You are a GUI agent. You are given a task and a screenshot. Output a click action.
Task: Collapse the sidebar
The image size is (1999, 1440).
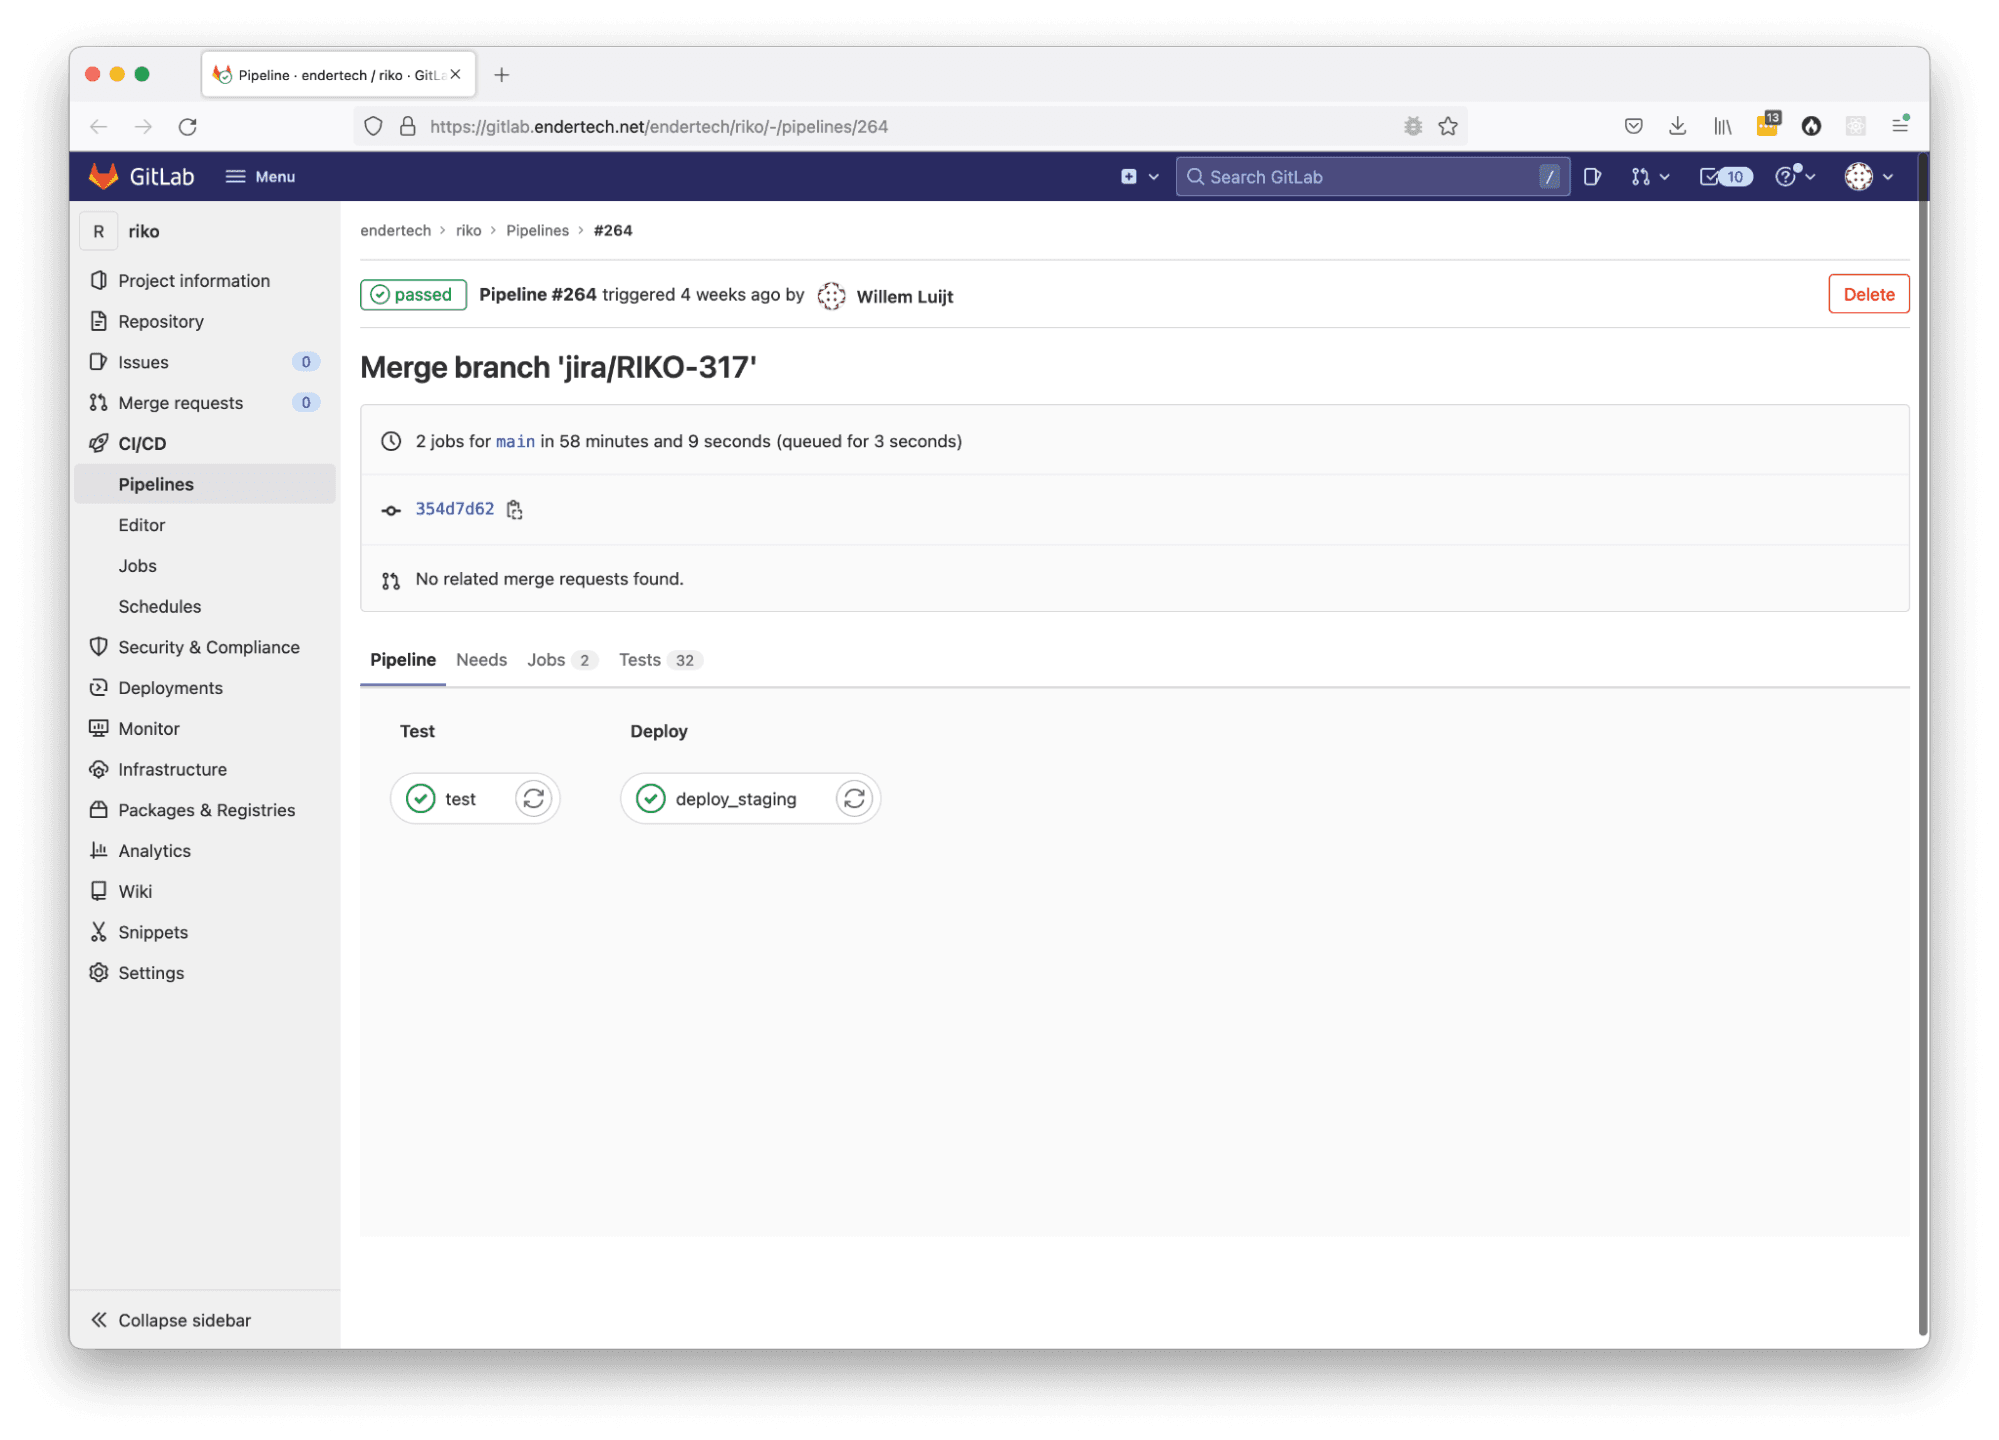170,1320
